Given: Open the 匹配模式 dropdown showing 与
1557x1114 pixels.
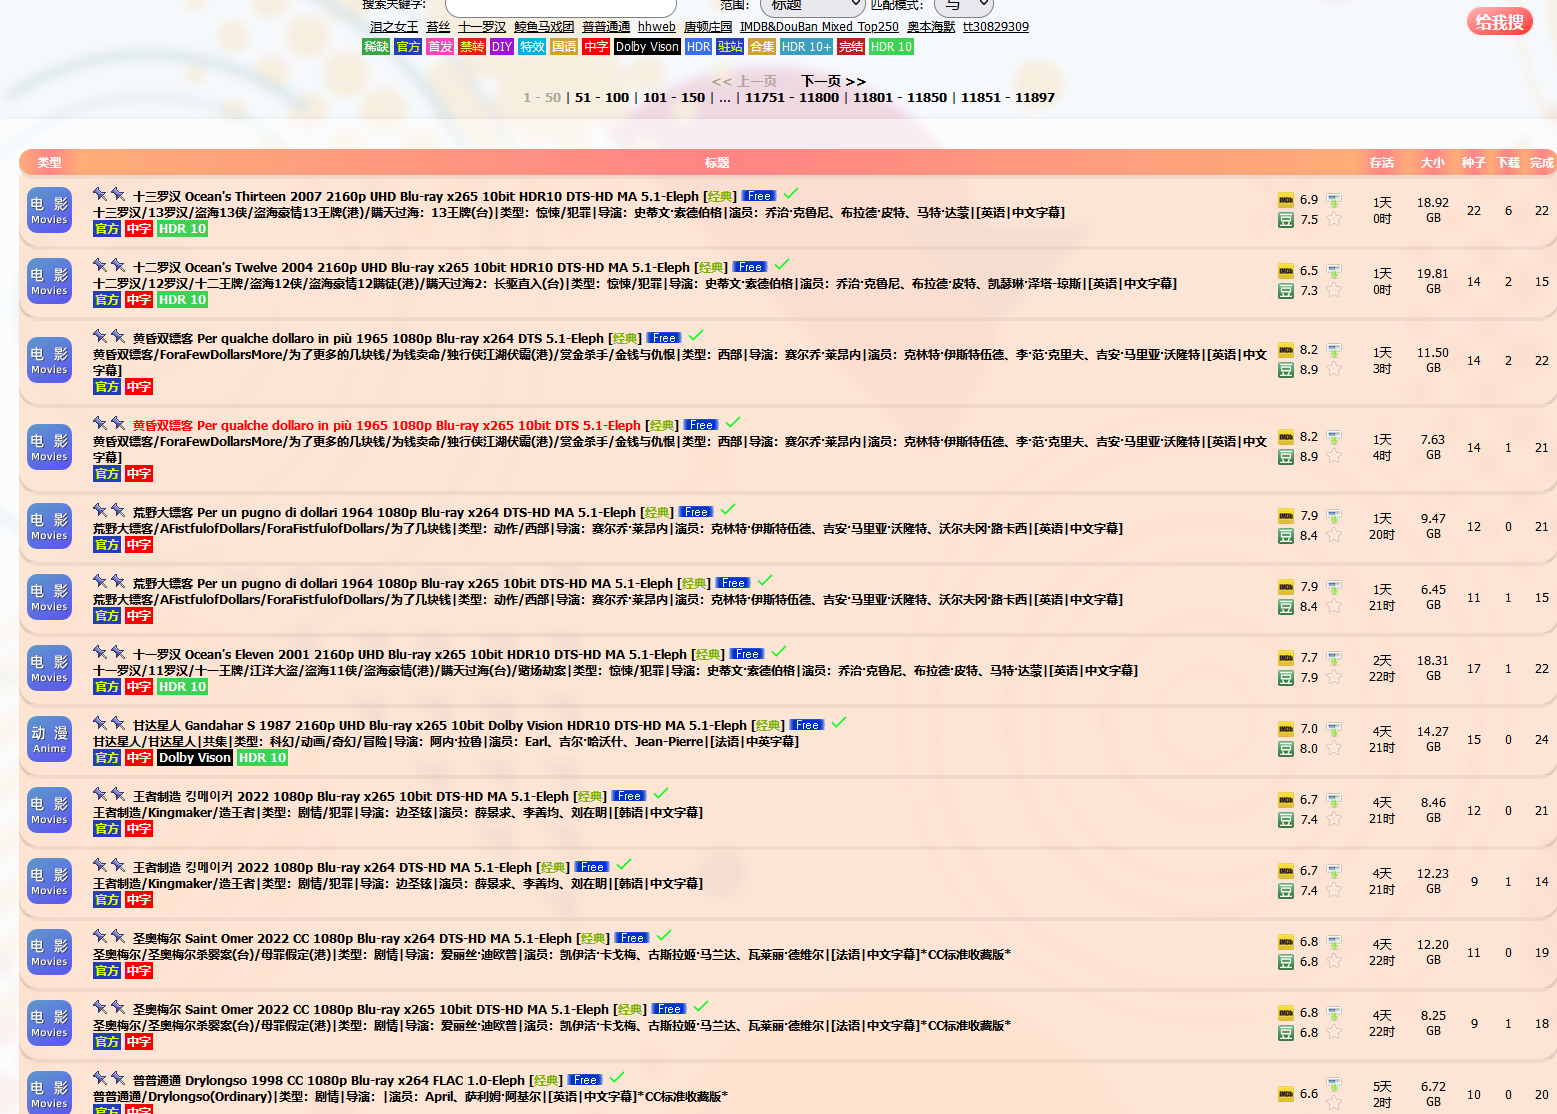Looking at the screenshot, I should 964,6.
